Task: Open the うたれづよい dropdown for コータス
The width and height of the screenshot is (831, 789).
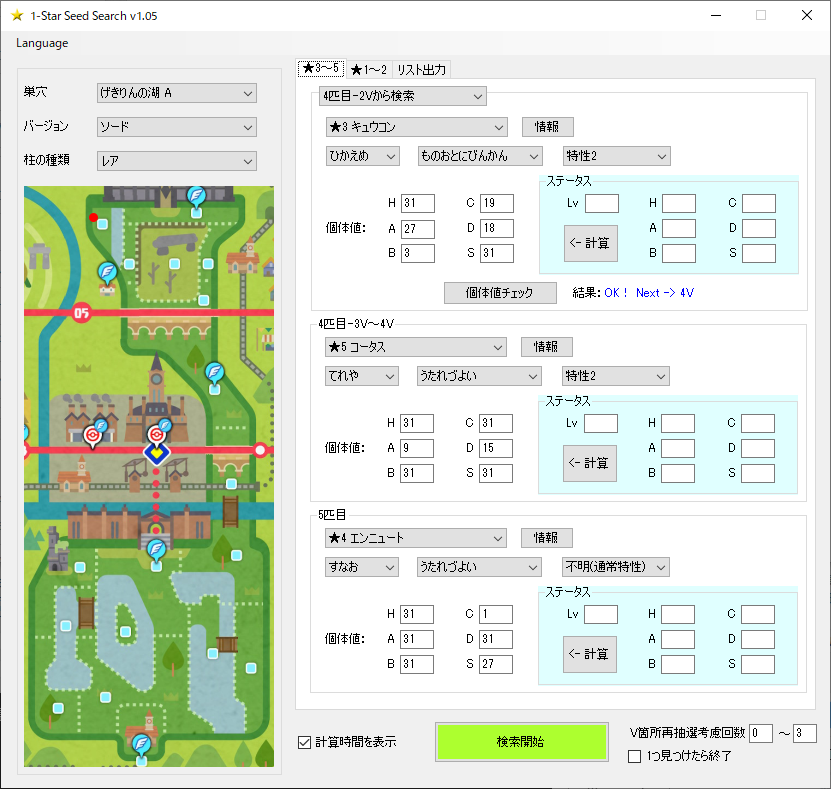Action: click(x=479, y=376)
